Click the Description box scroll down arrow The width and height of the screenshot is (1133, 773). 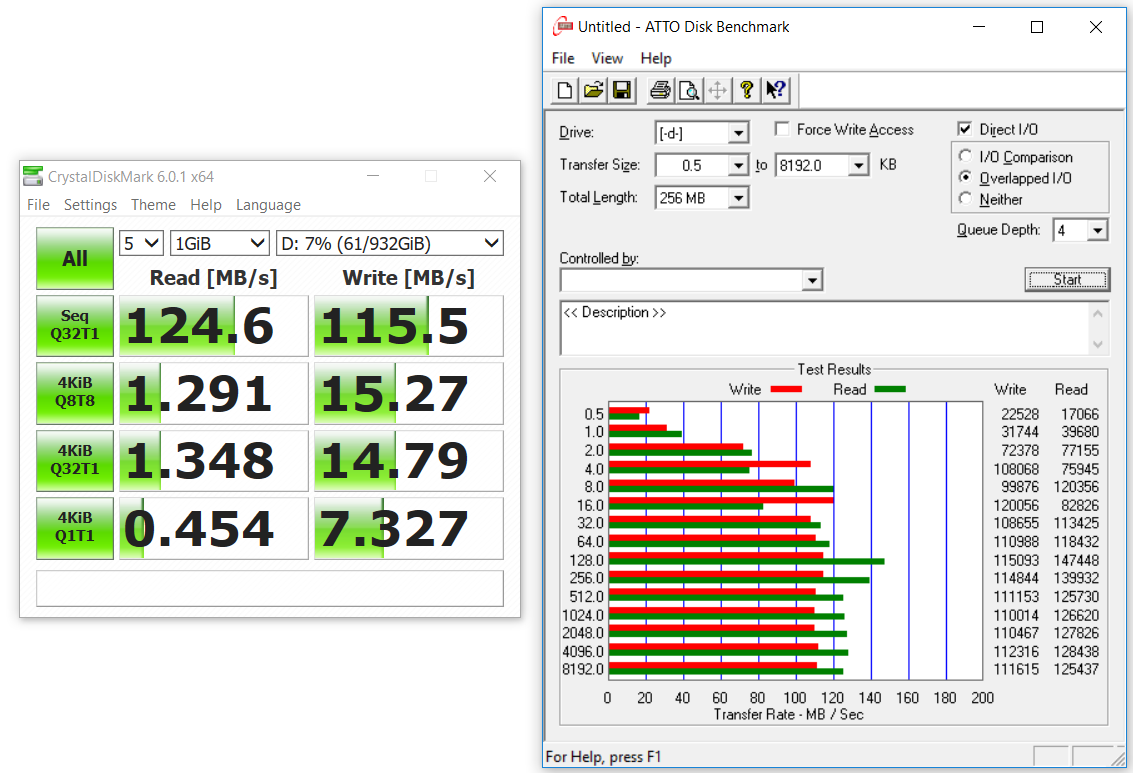1098,345
